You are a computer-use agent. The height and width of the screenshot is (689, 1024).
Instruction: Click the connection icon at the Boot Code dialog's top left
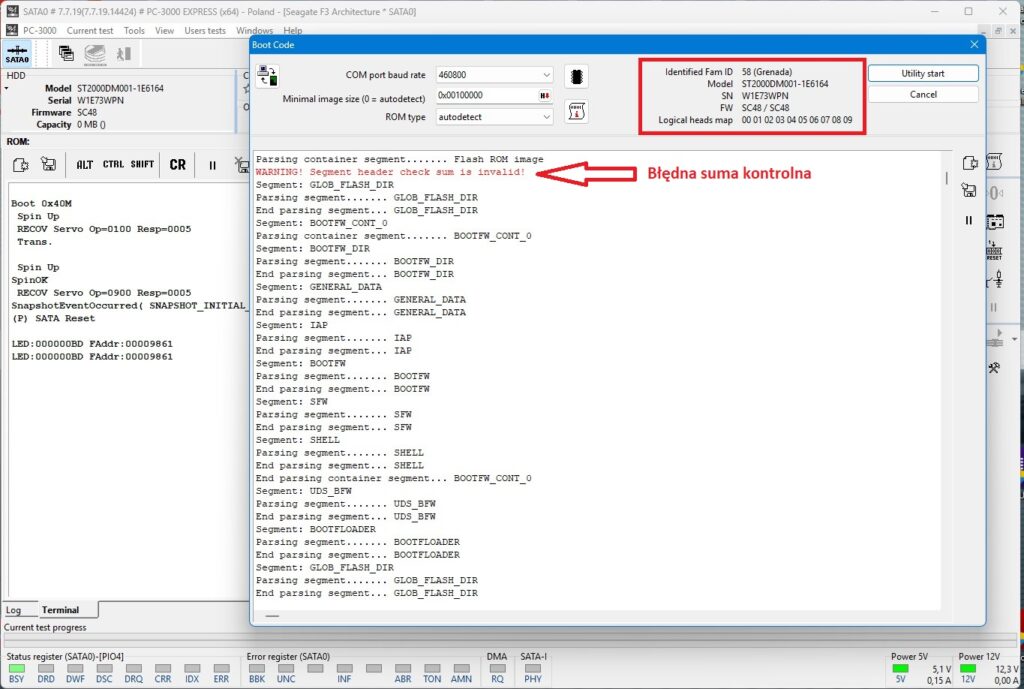pos(268,76)
